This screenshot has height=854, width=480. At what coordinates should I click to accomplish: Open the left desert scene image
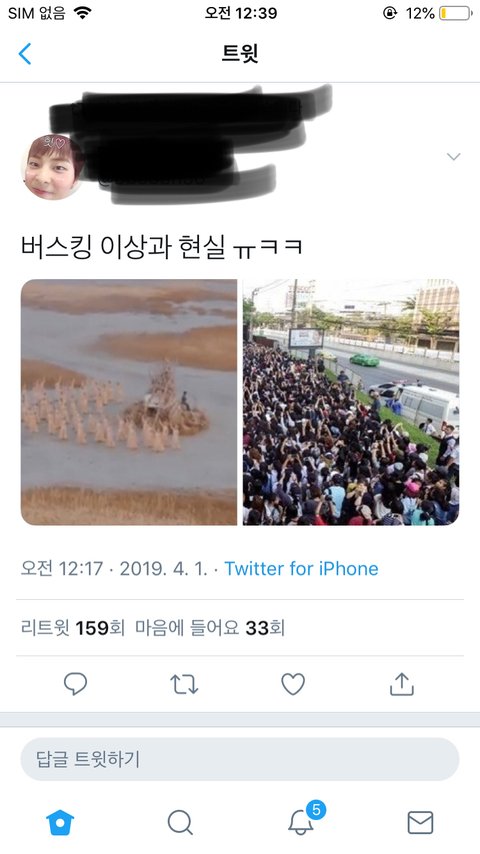coord(129,402)
